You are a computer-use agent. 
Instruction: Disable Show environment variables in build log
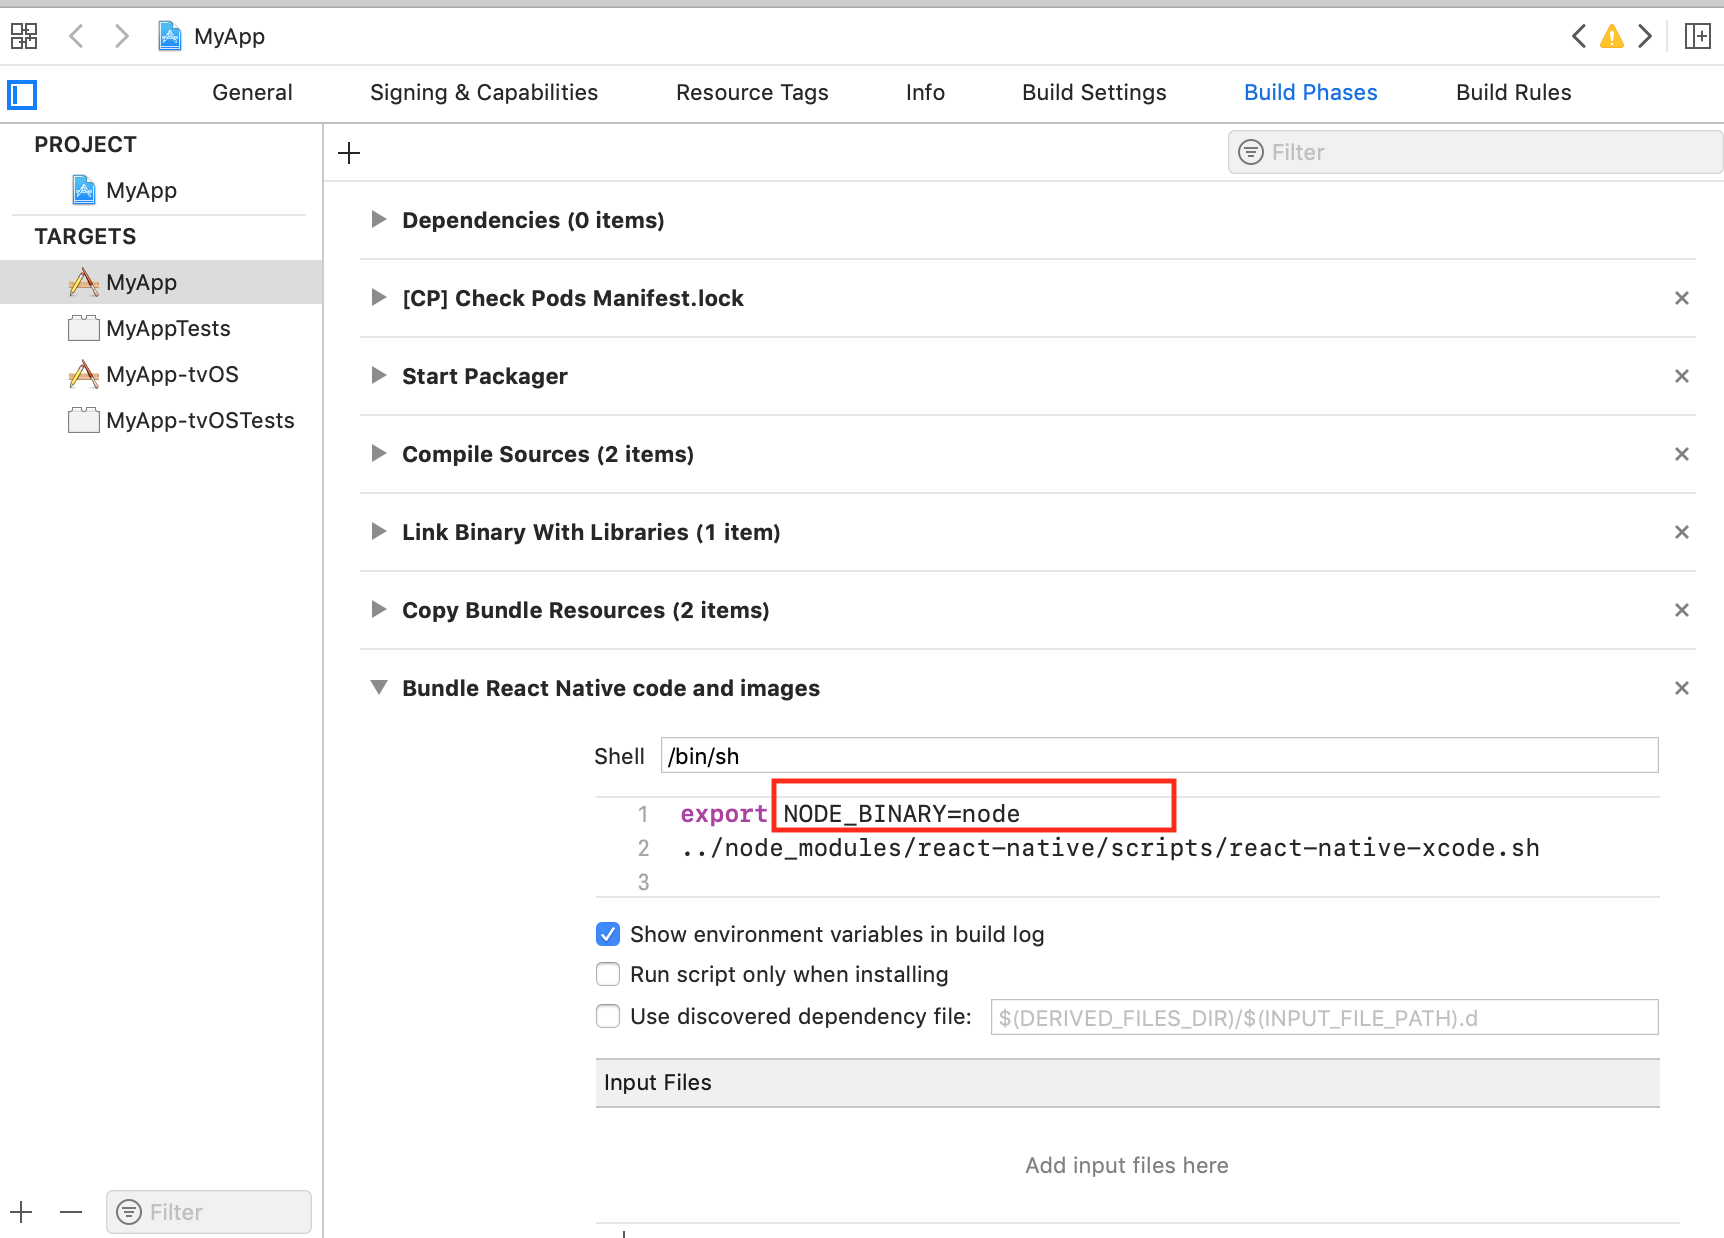pyautogui.click(x=608, y=934)
